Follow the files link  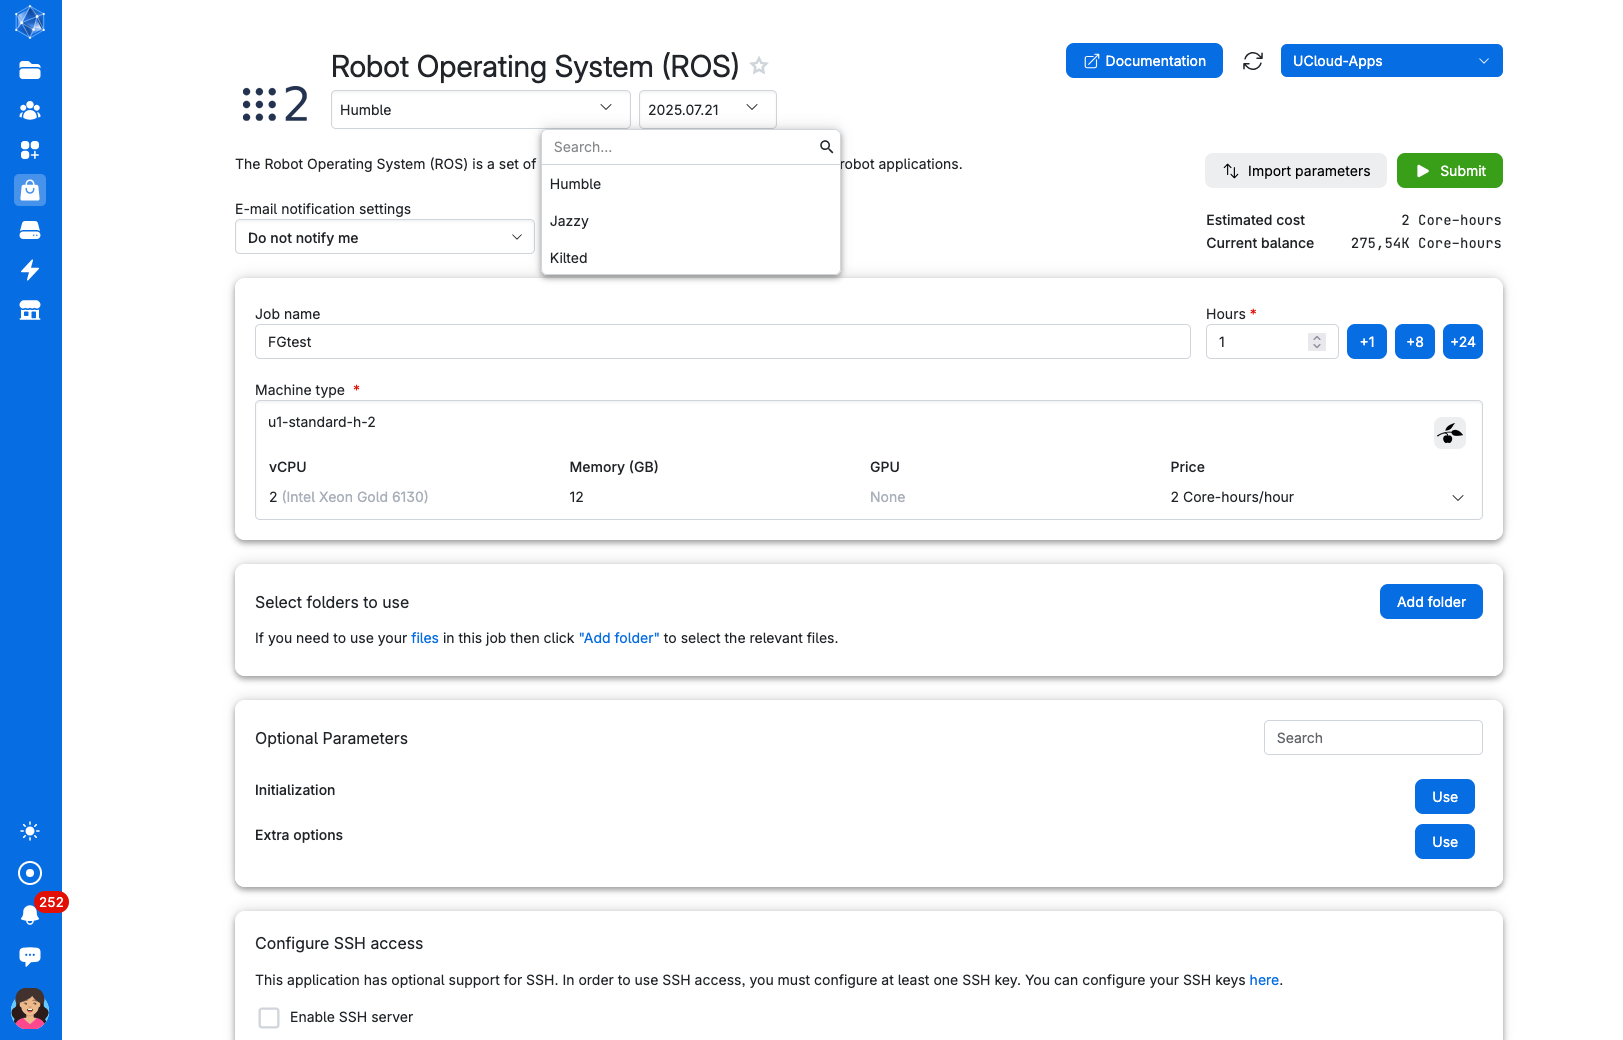(425, 638)
